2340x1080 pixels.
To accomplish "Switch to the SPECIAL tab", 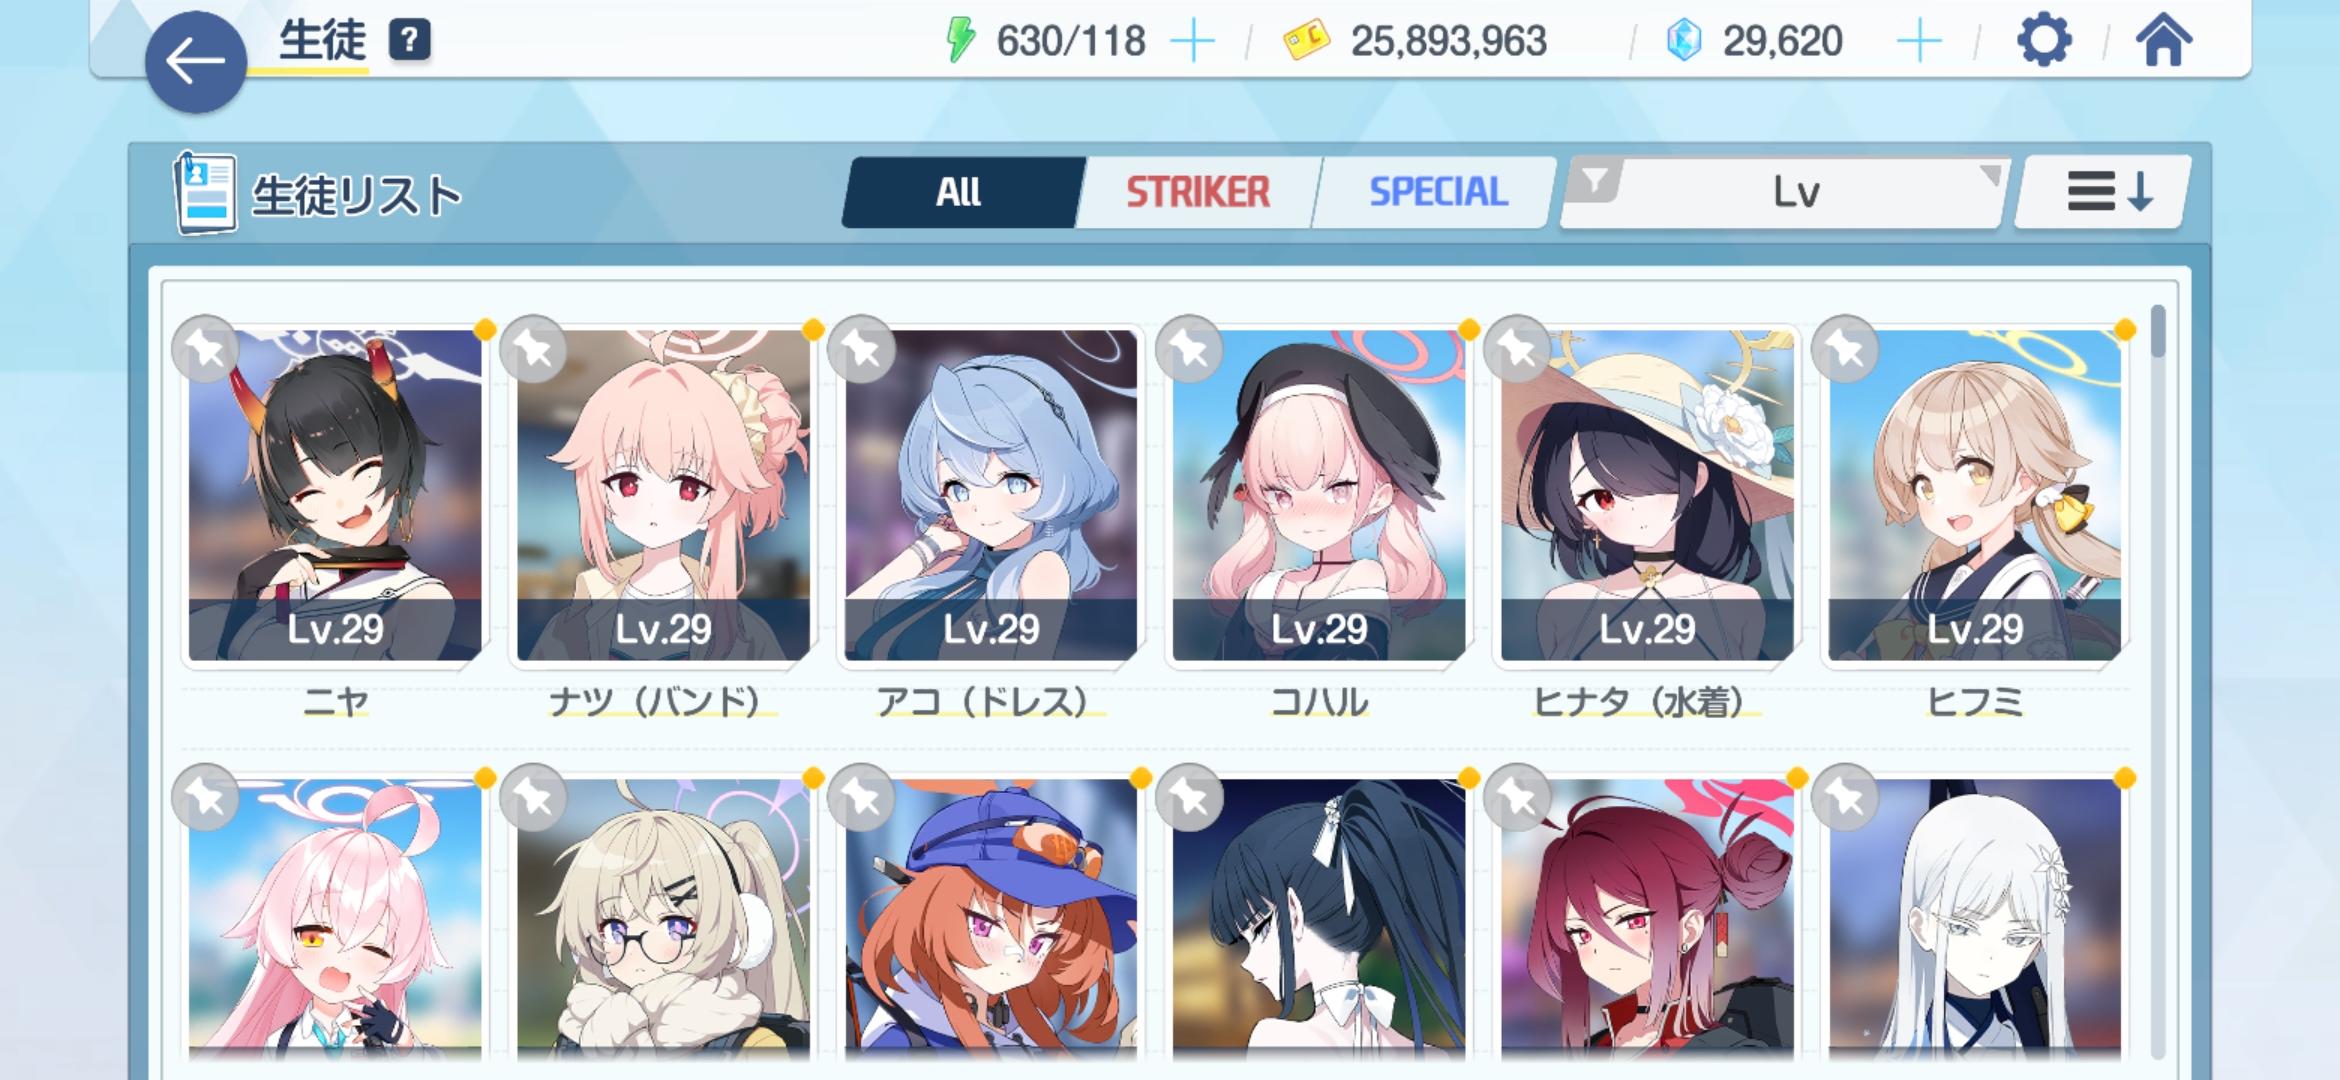I will coord(1438,192).
